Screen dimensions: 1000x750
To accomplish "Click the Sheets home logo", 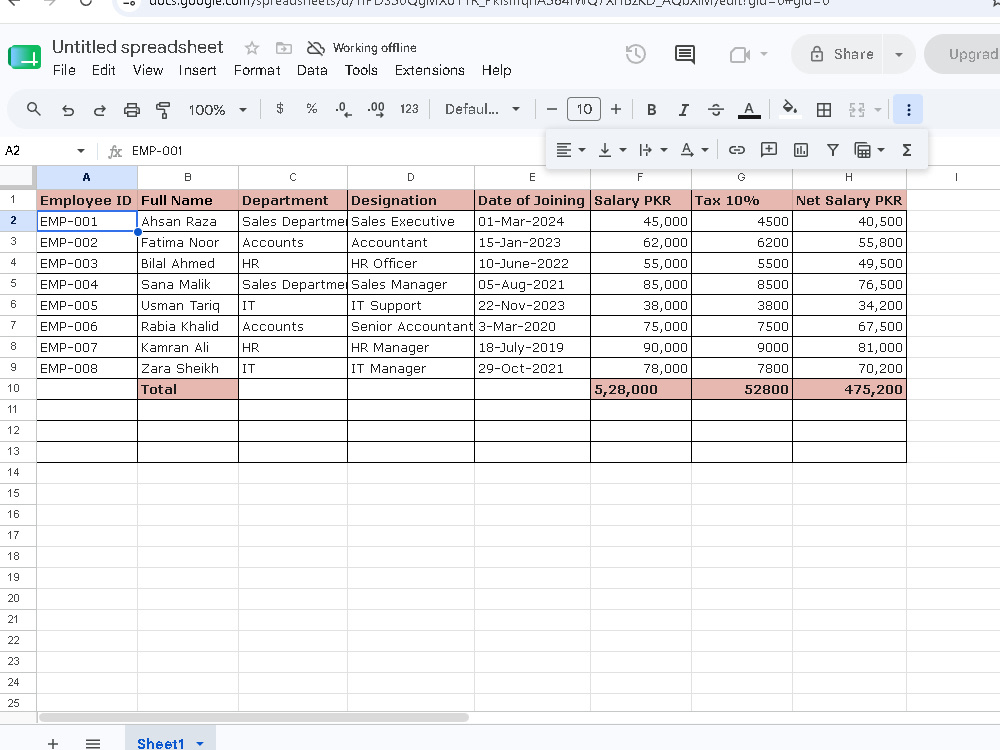I will coord(24,57).
